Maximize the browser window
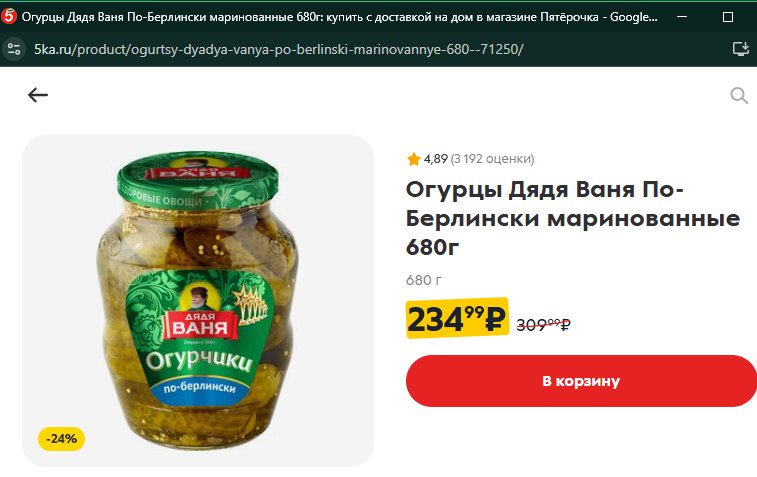Screen dimensions: 757x477 click(x=728, y=17)
